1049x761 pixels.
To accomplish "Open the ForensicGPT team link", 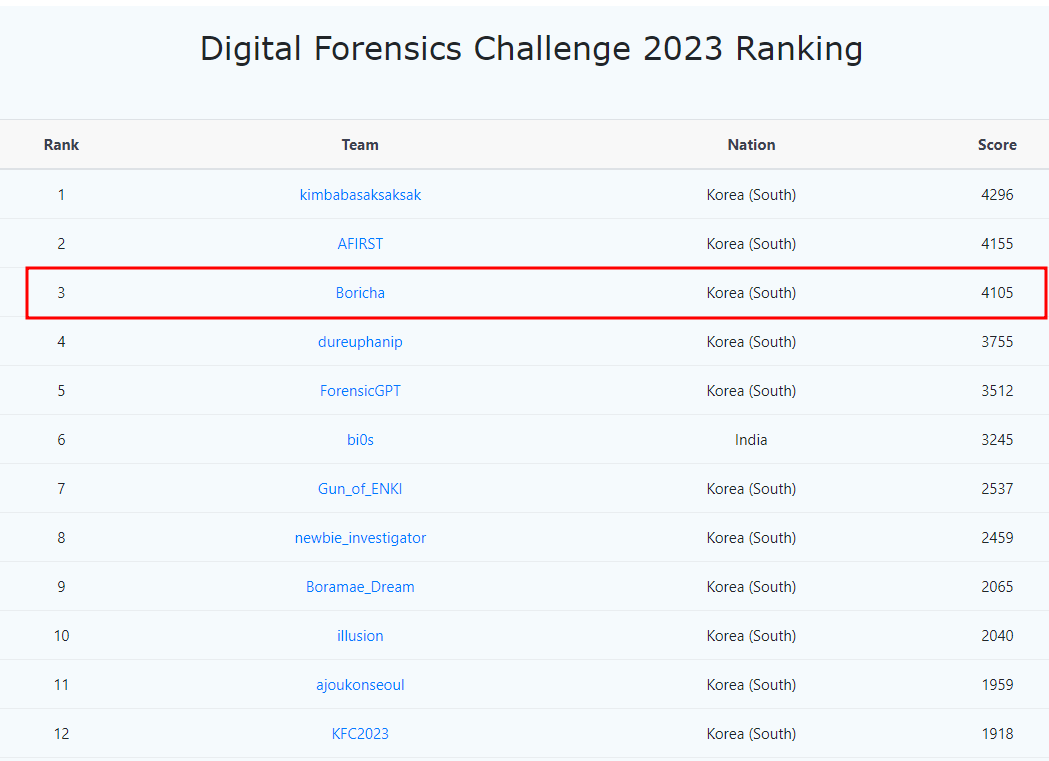I will 360,391.
